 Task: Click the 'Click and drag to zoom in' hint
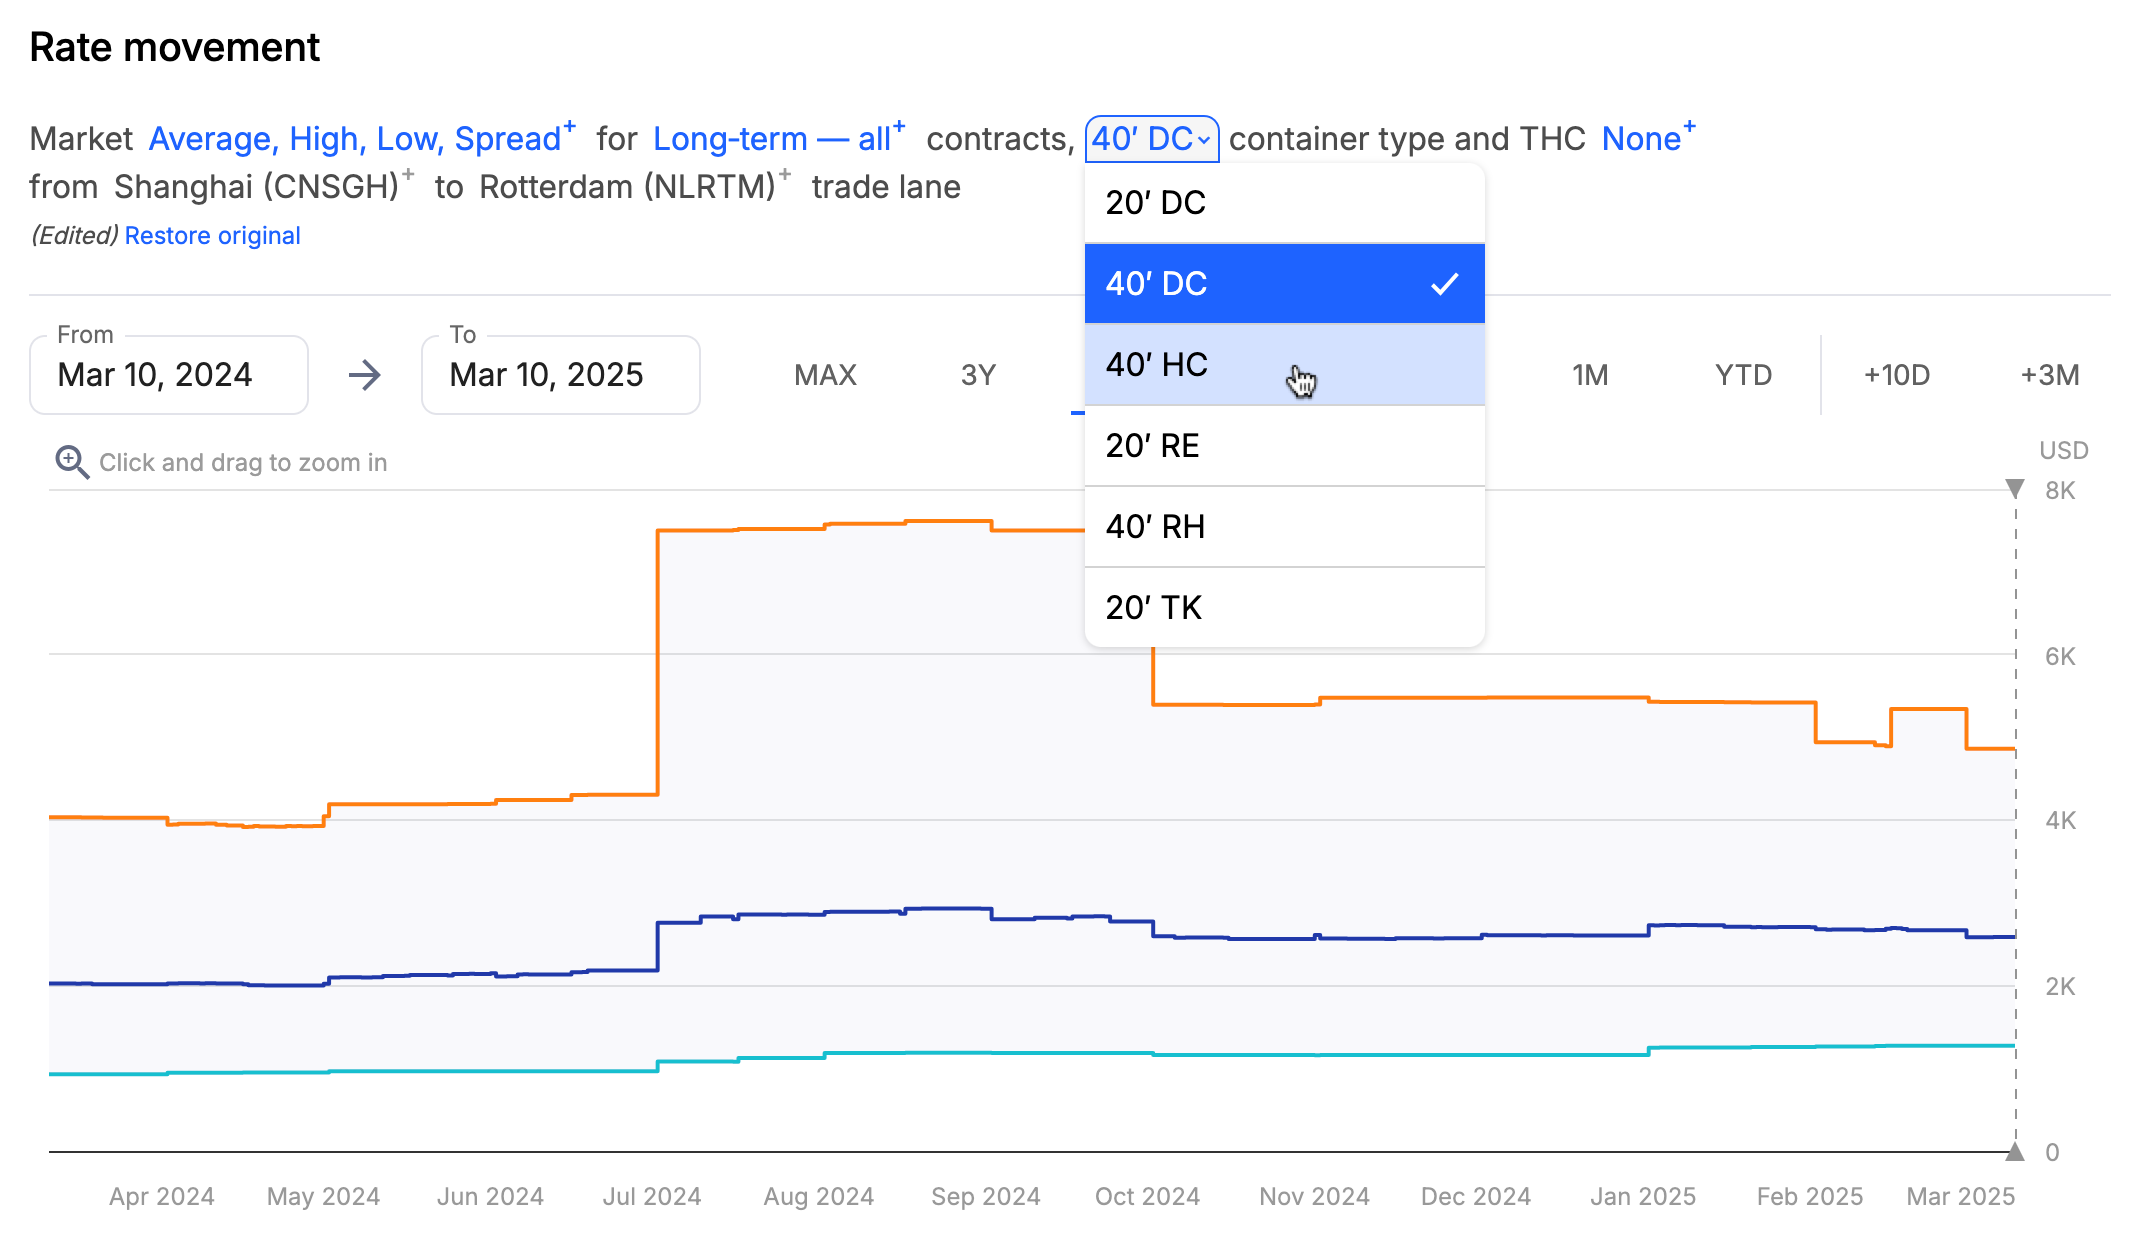point(243,463)
